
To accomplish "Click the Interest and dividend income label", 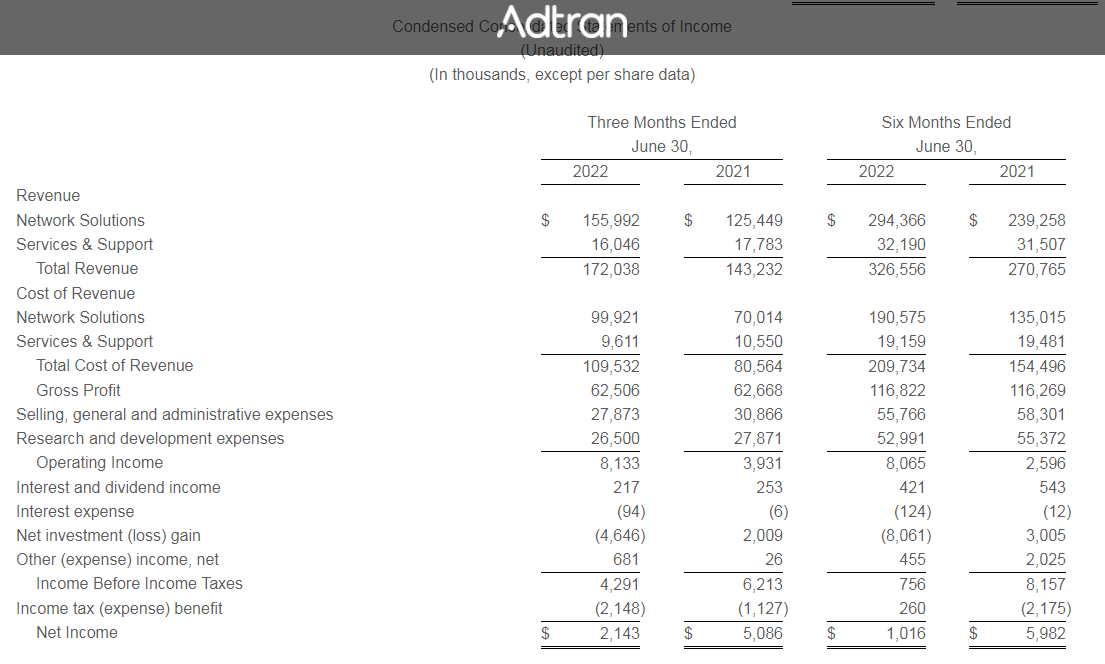I will pos(118,488).
